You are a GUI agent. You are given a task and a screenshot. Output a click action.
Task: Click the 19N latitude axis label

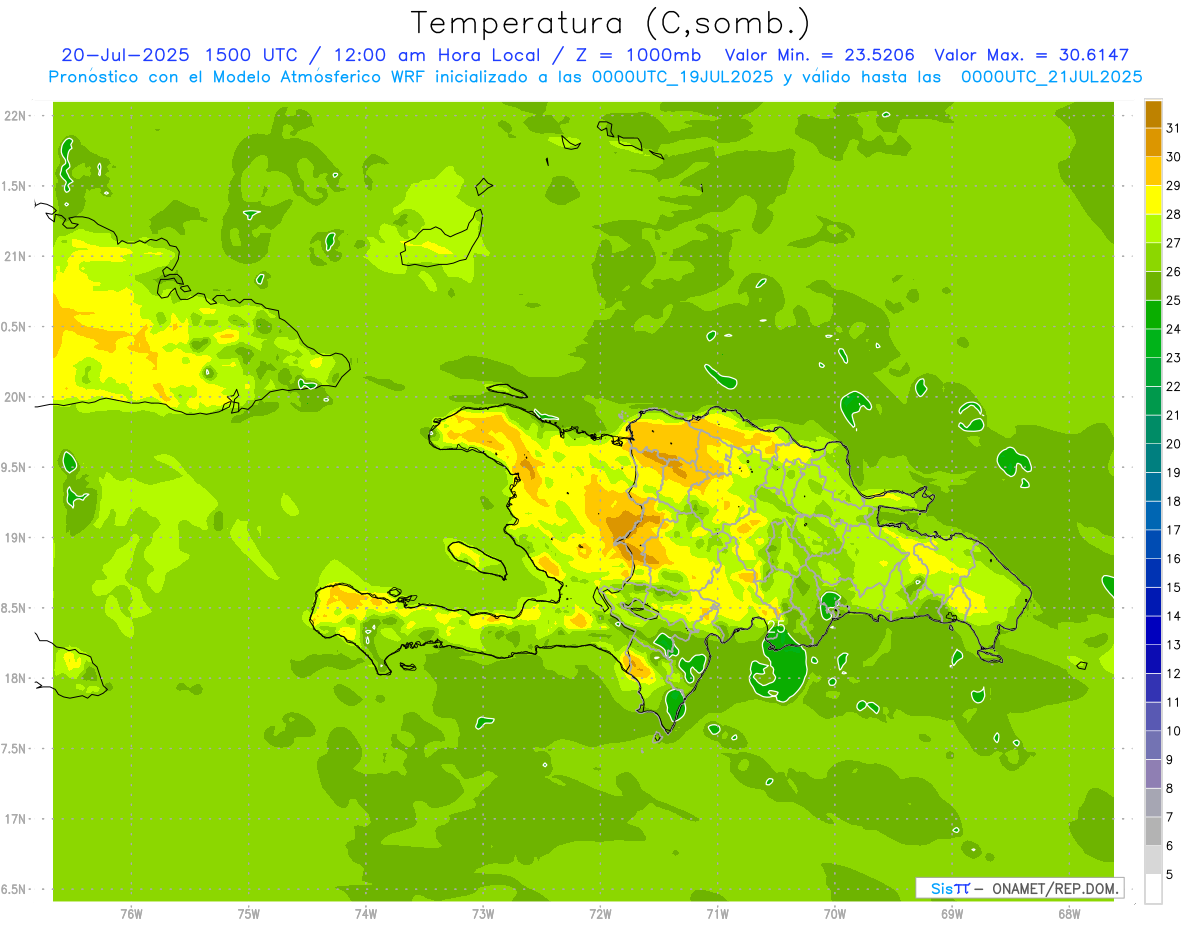[x=16, y=538]
